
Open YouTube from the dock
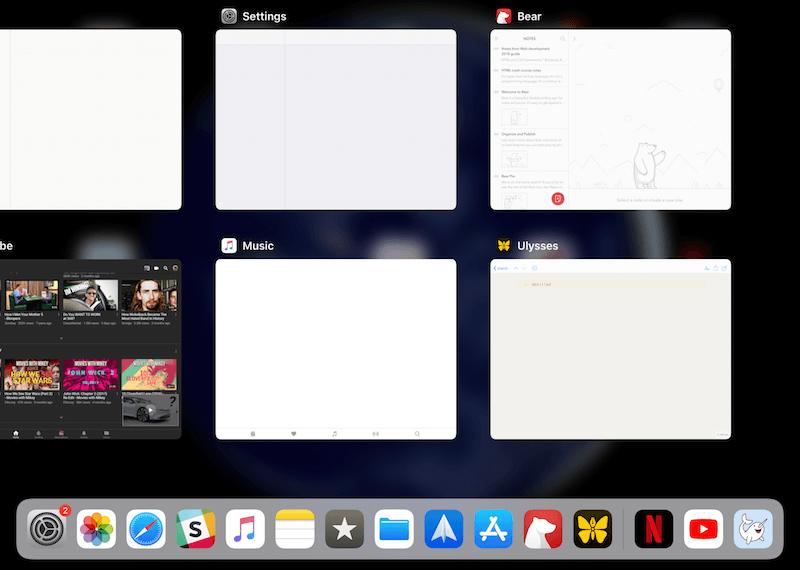pyautogui.click(x=704, y=529)
